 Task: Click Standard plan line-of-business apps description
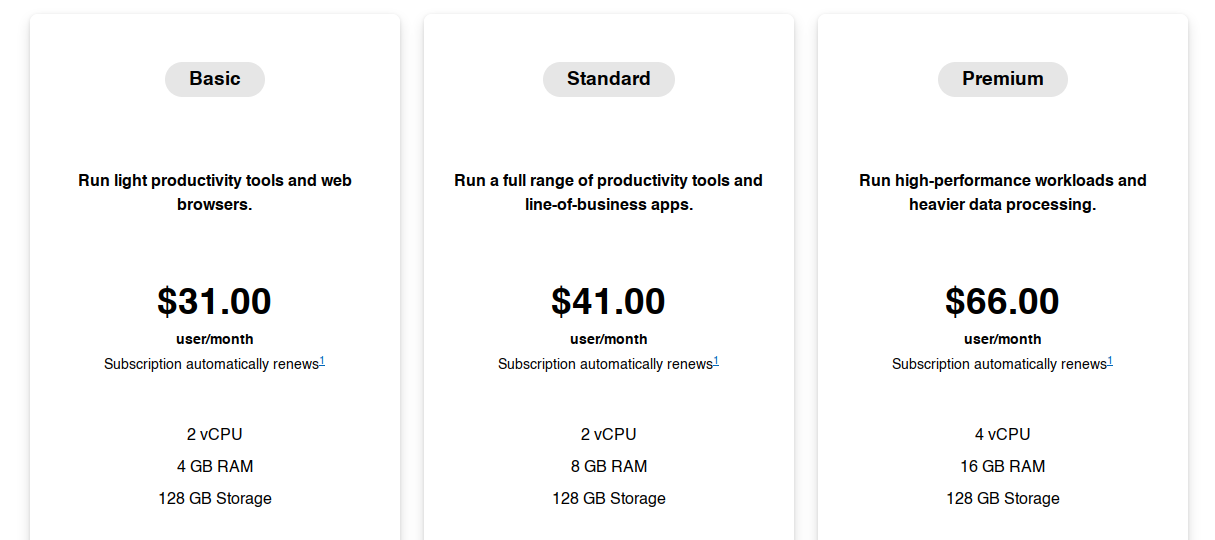(x=609, y=193)
